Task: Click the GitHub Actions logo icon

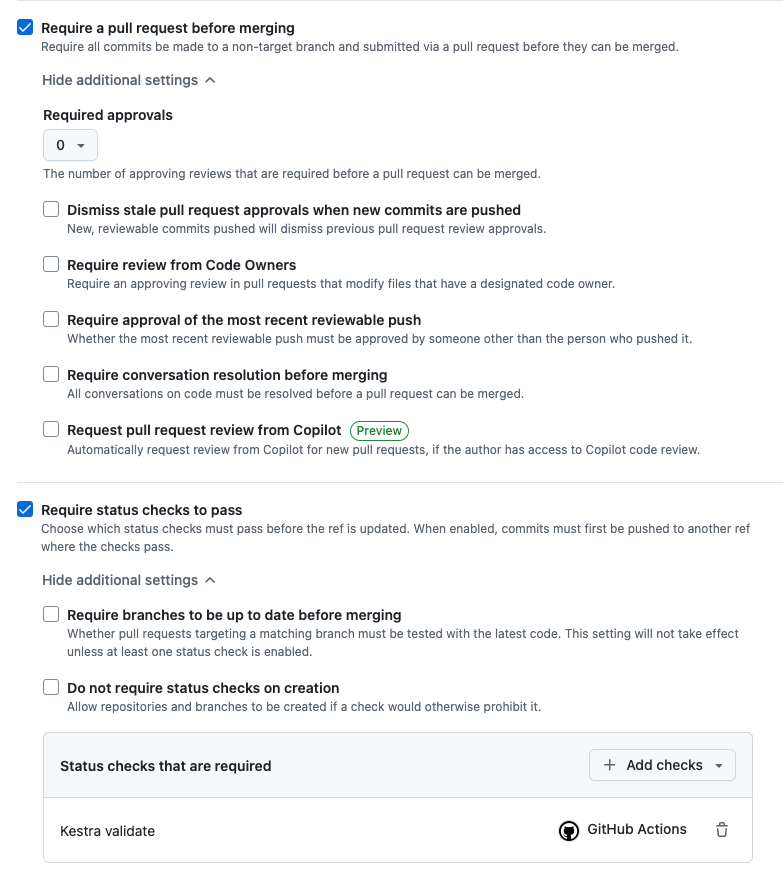Action: click(x=569, y=831)
